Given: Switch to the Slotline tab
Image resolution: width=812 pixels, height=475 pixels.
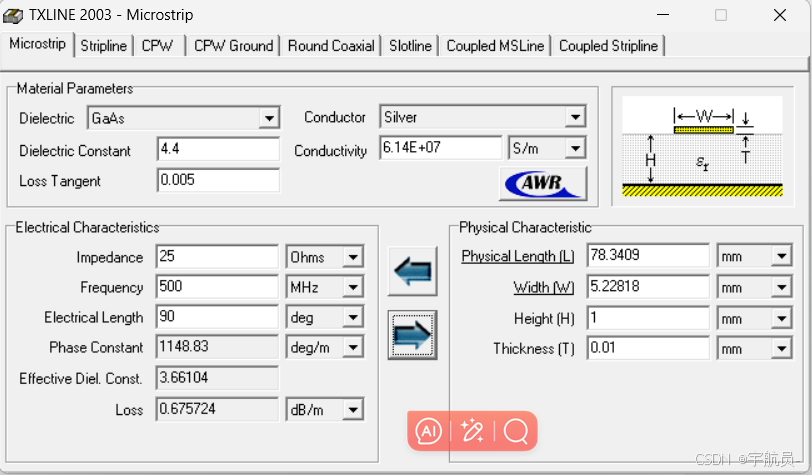Looking at the screenshot, I should pos(410,46).
